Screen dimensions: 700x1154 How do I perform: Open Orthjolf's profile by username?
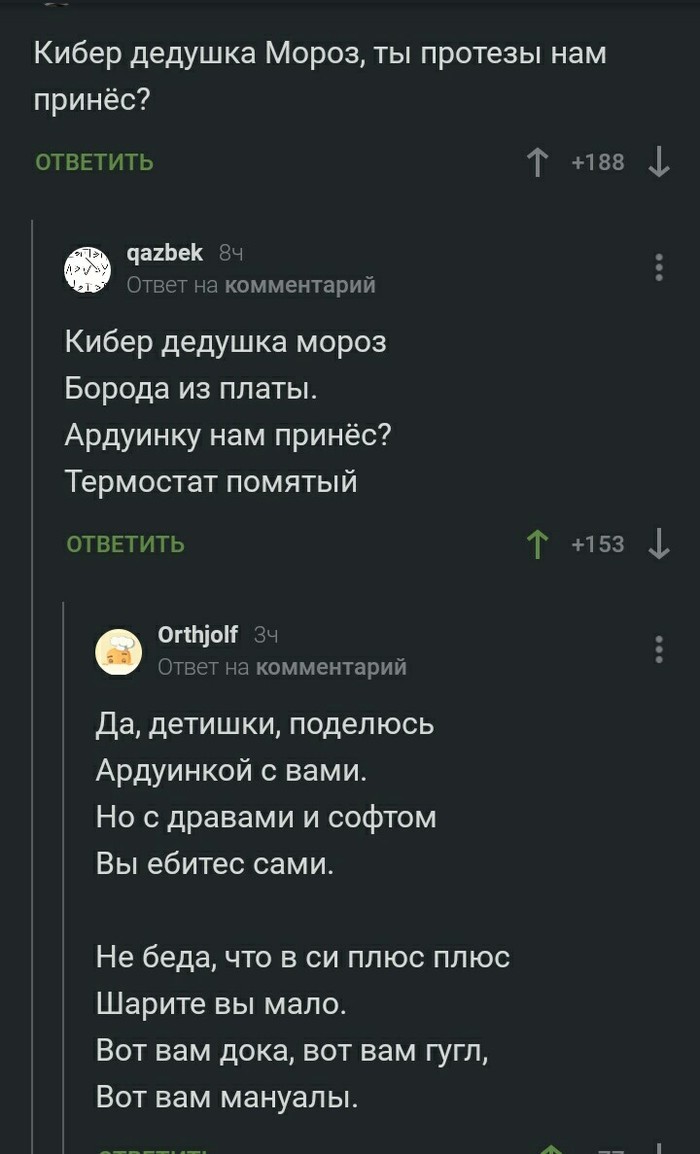coord(198,634)
